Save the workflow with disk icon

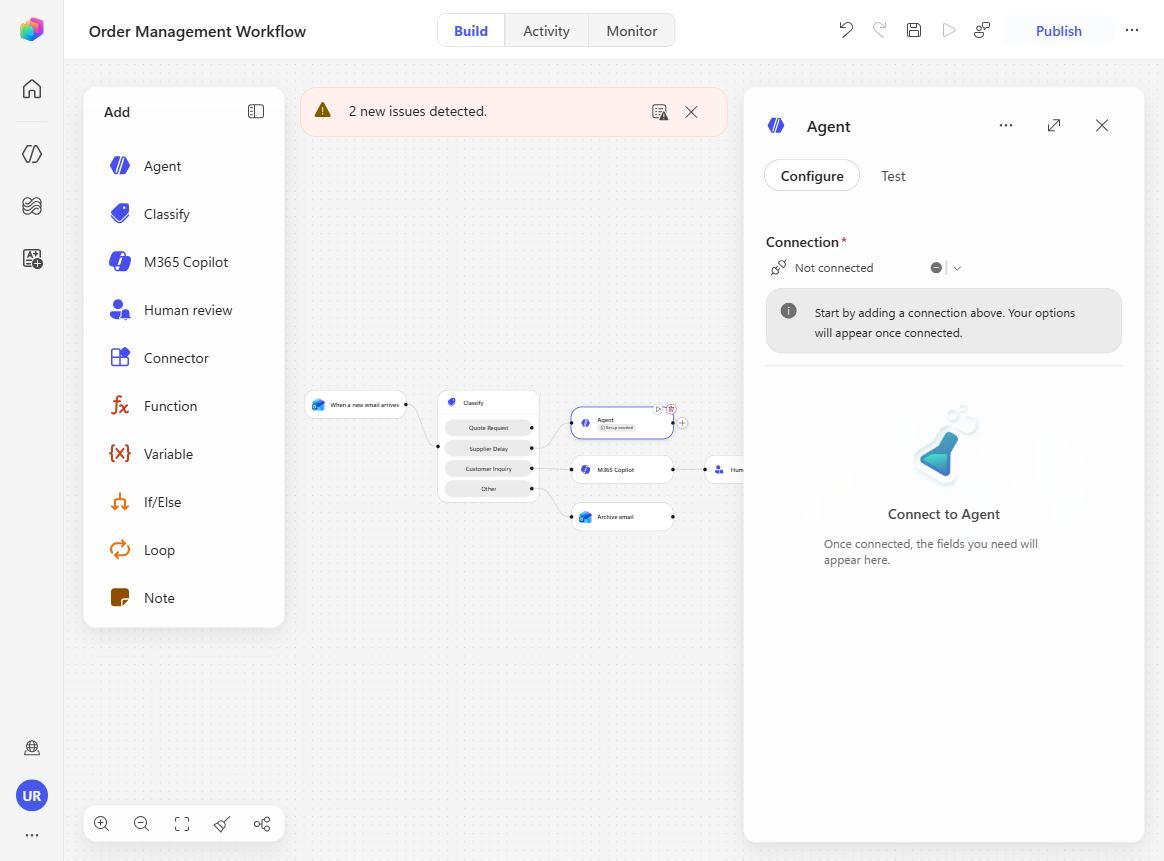click(x=914, y=30)
